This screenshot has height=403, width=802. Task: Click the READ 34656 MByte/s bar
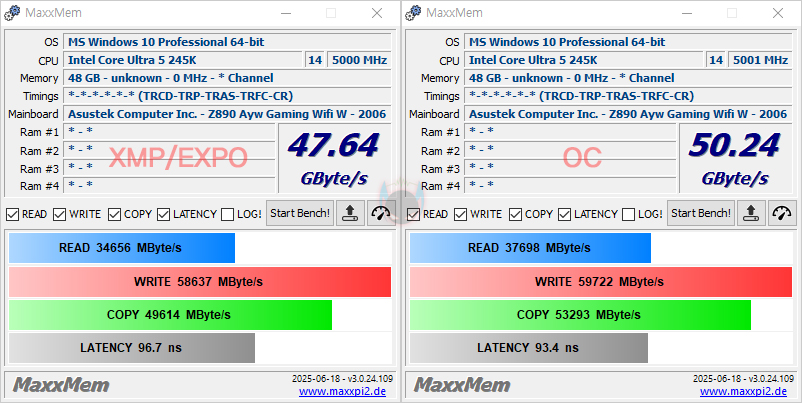coord(122,248)
